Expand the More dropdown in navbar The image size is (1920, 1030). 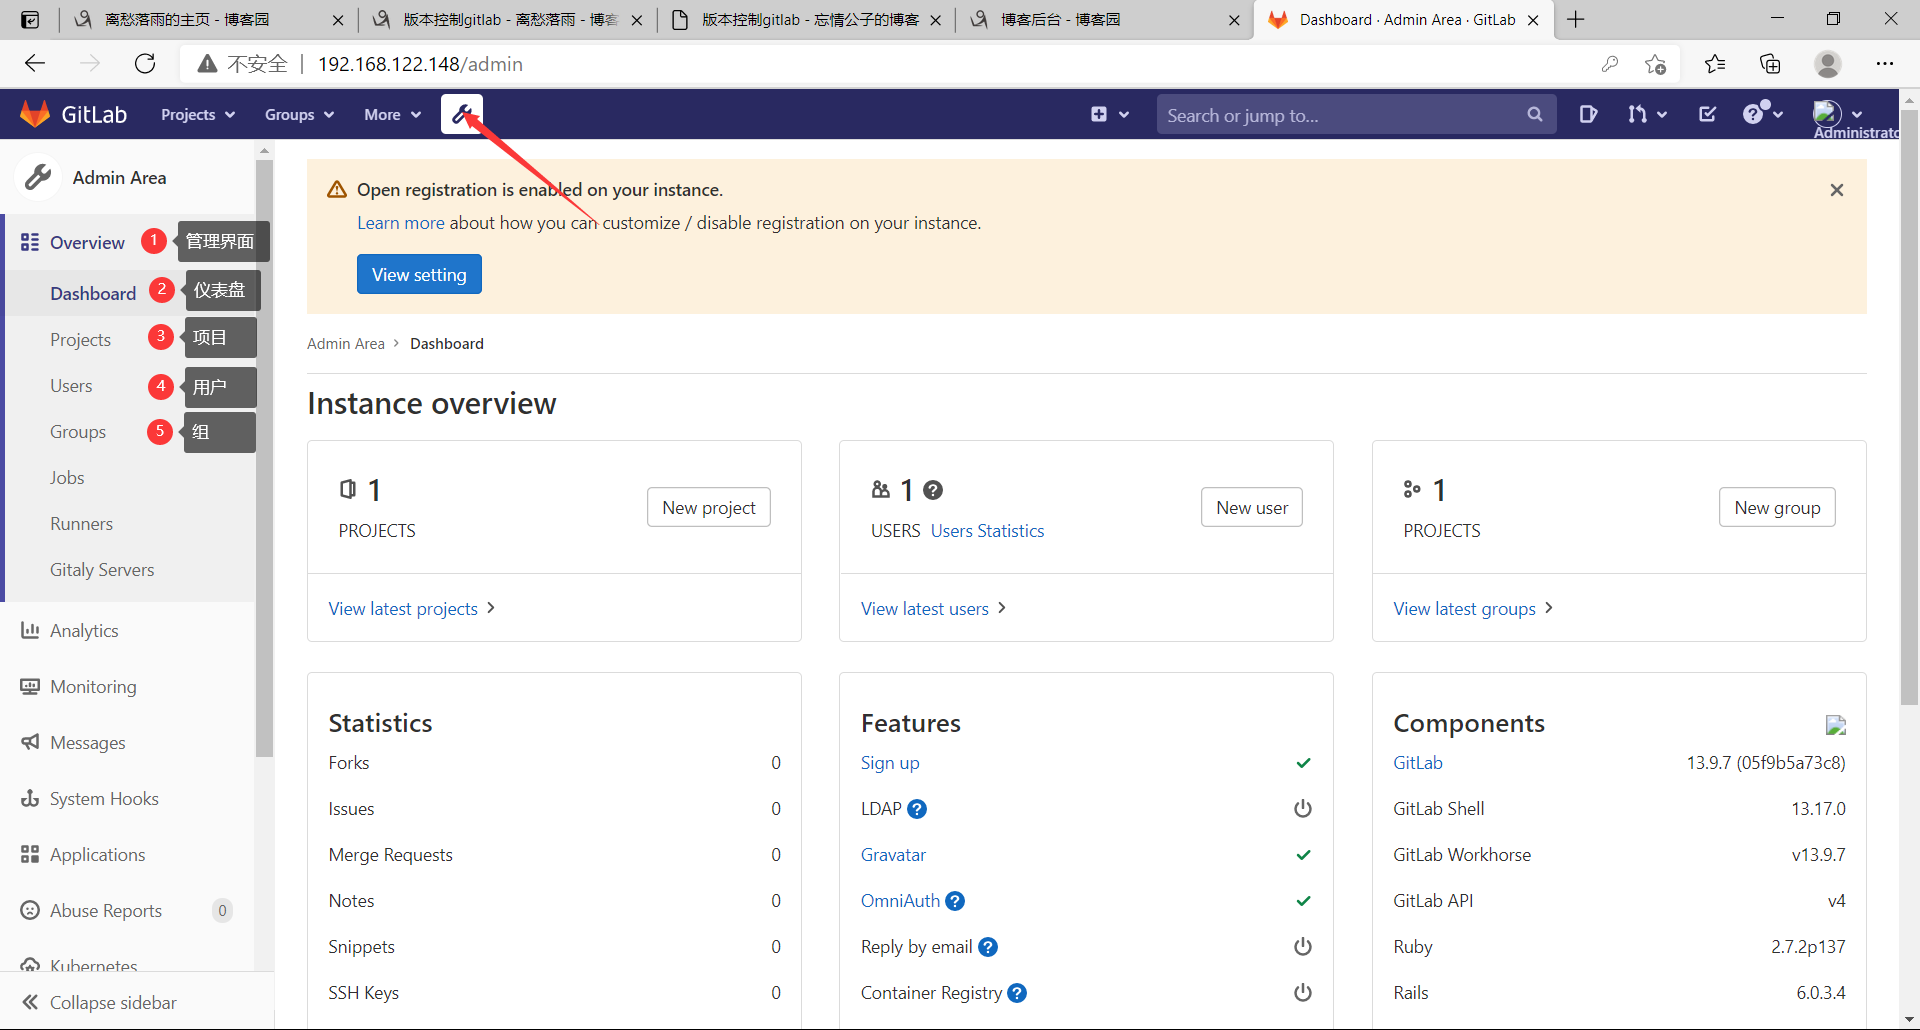tap(392, 115)
